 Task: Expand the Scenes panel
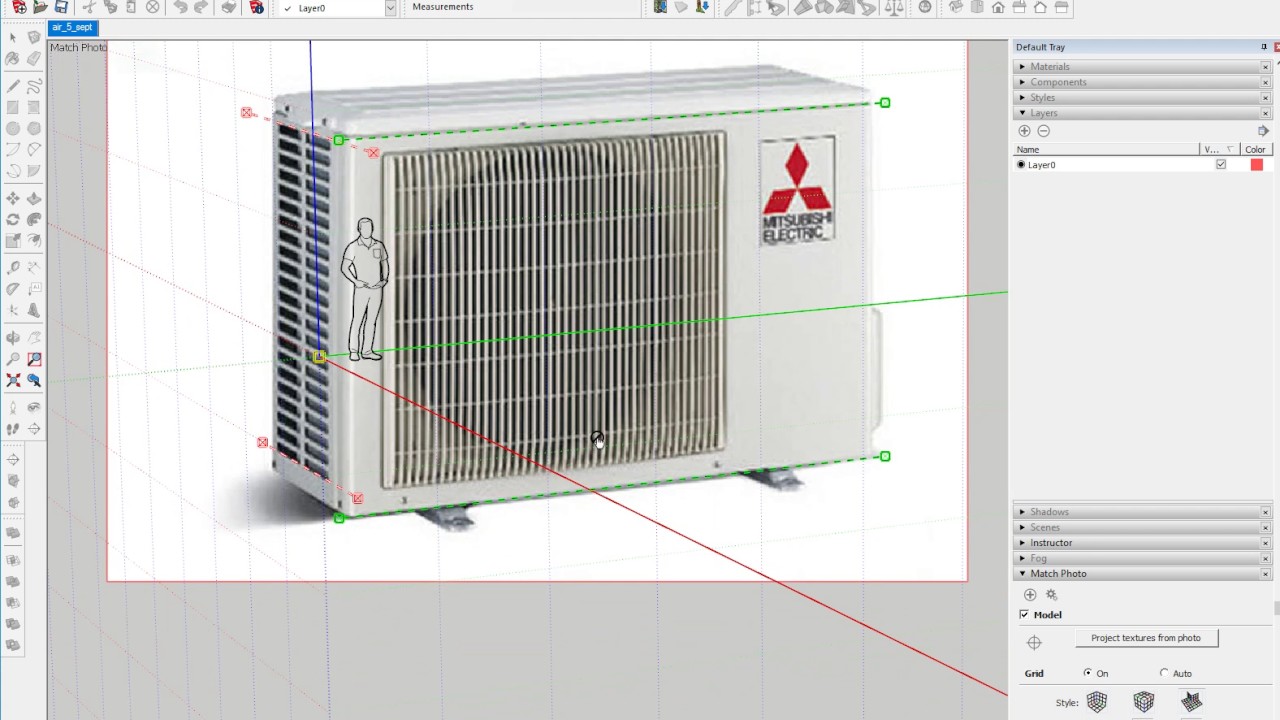[1141, 527]
